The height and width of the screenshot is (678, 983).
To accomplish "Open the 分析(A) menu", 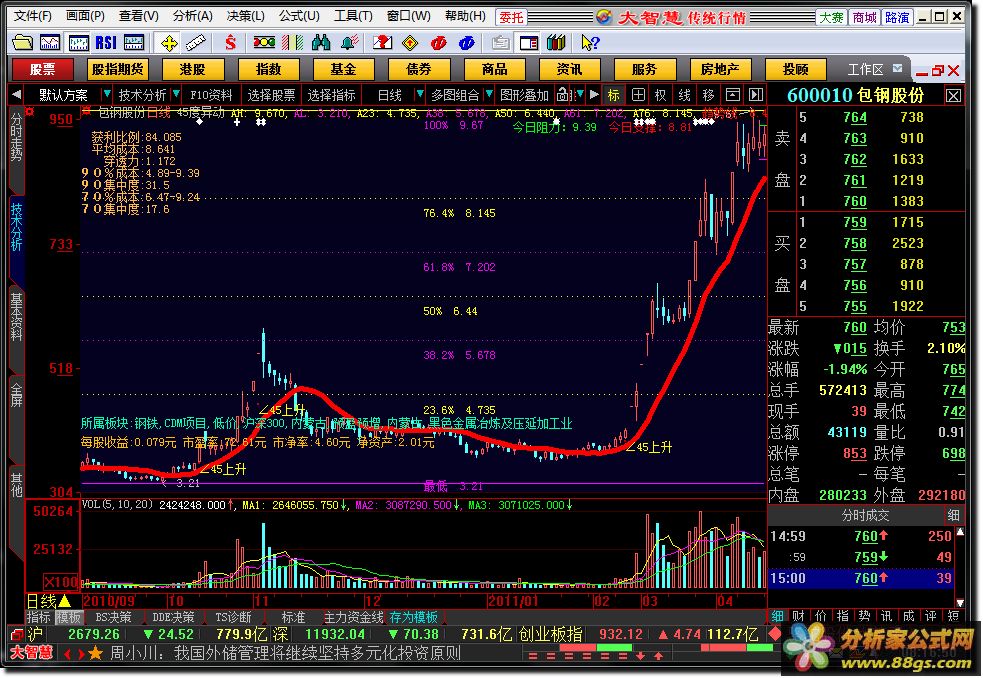I will 192,16.
